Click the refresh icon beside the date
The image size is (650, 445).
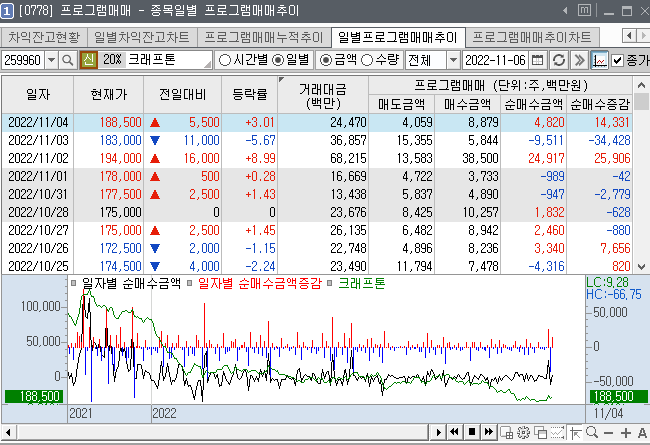click(559, 60)
